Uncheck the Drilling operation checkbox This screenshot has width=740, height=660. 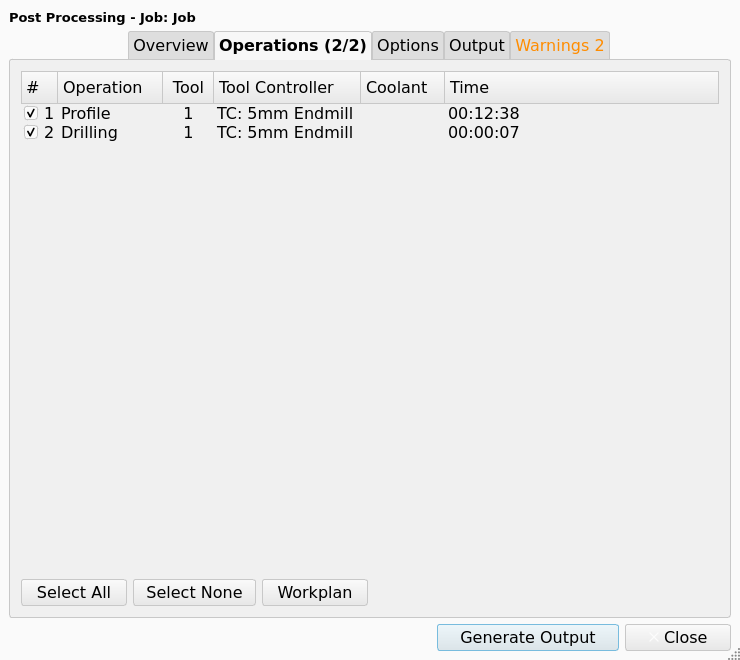tap(31, 132)
